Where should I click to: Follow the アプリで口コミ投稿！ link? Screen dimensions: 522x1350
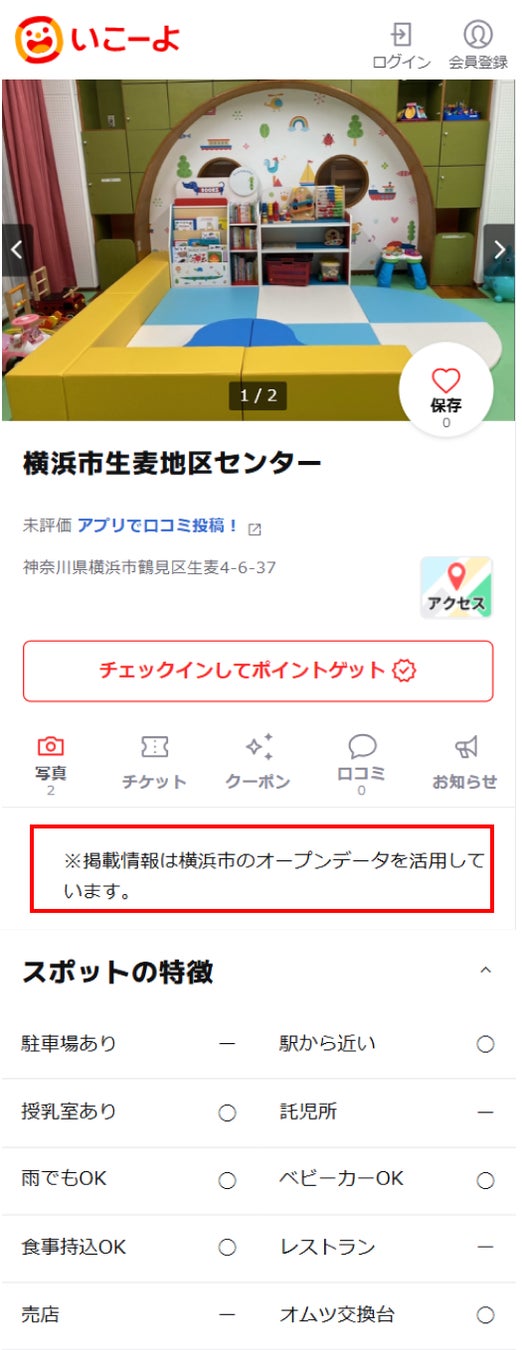pos(158,525)
